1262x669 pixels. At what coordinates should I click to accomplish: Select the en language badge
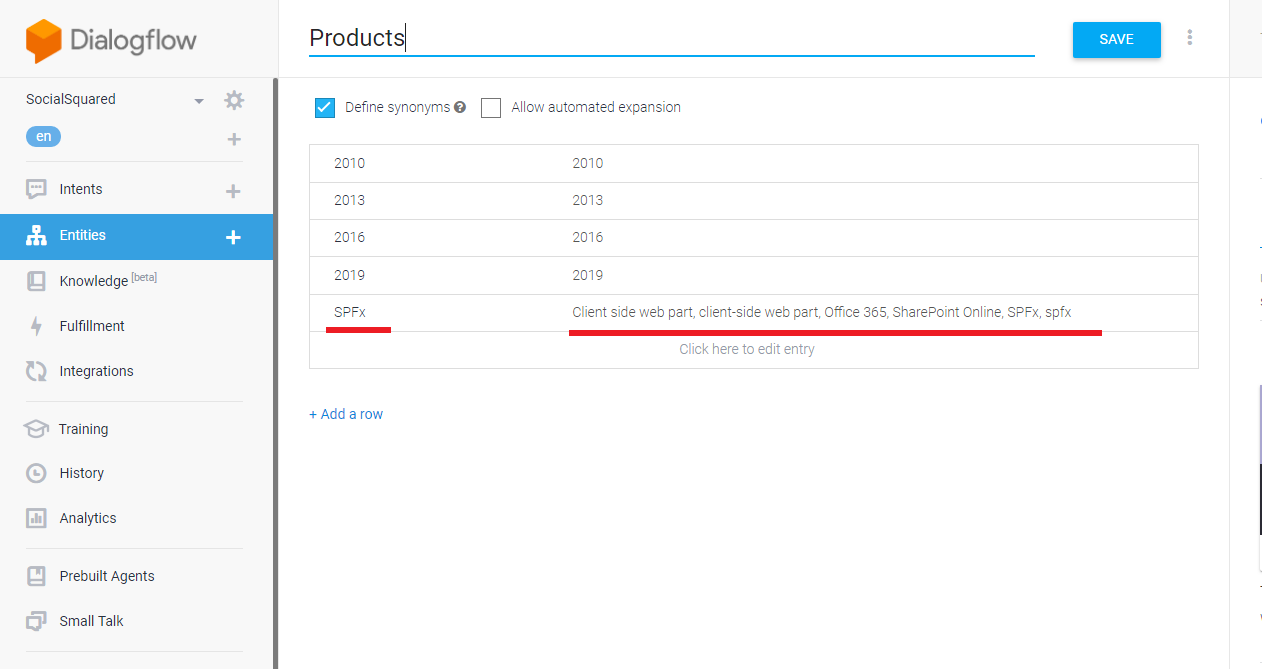click(43, 137)
